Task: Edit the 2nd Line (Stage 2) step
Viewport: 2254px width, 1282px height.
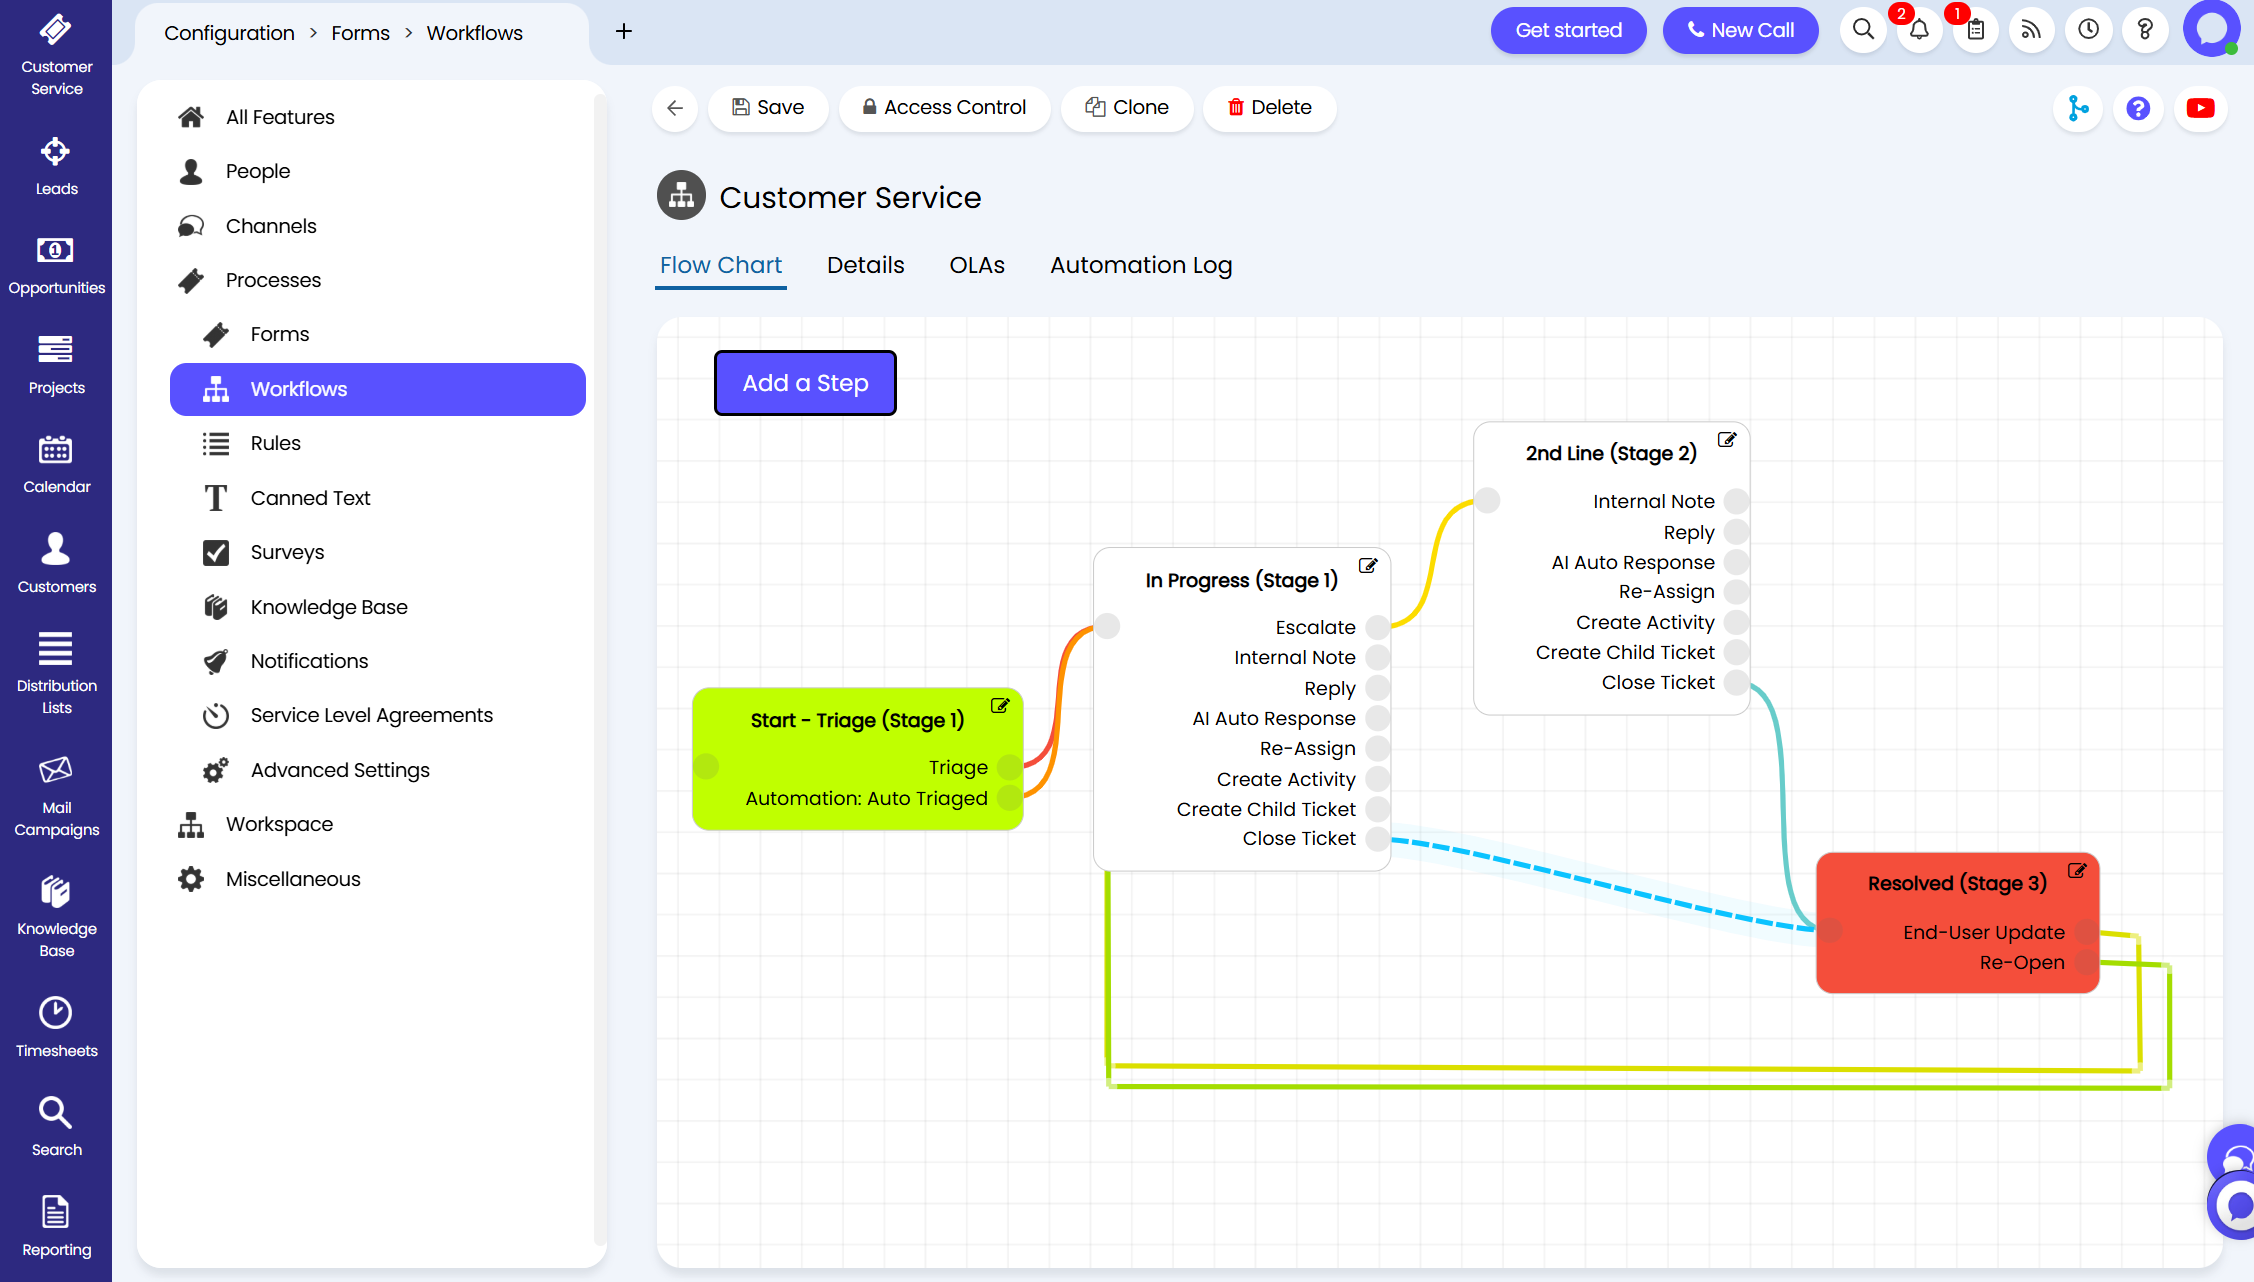Action: tap(1727, 440)
